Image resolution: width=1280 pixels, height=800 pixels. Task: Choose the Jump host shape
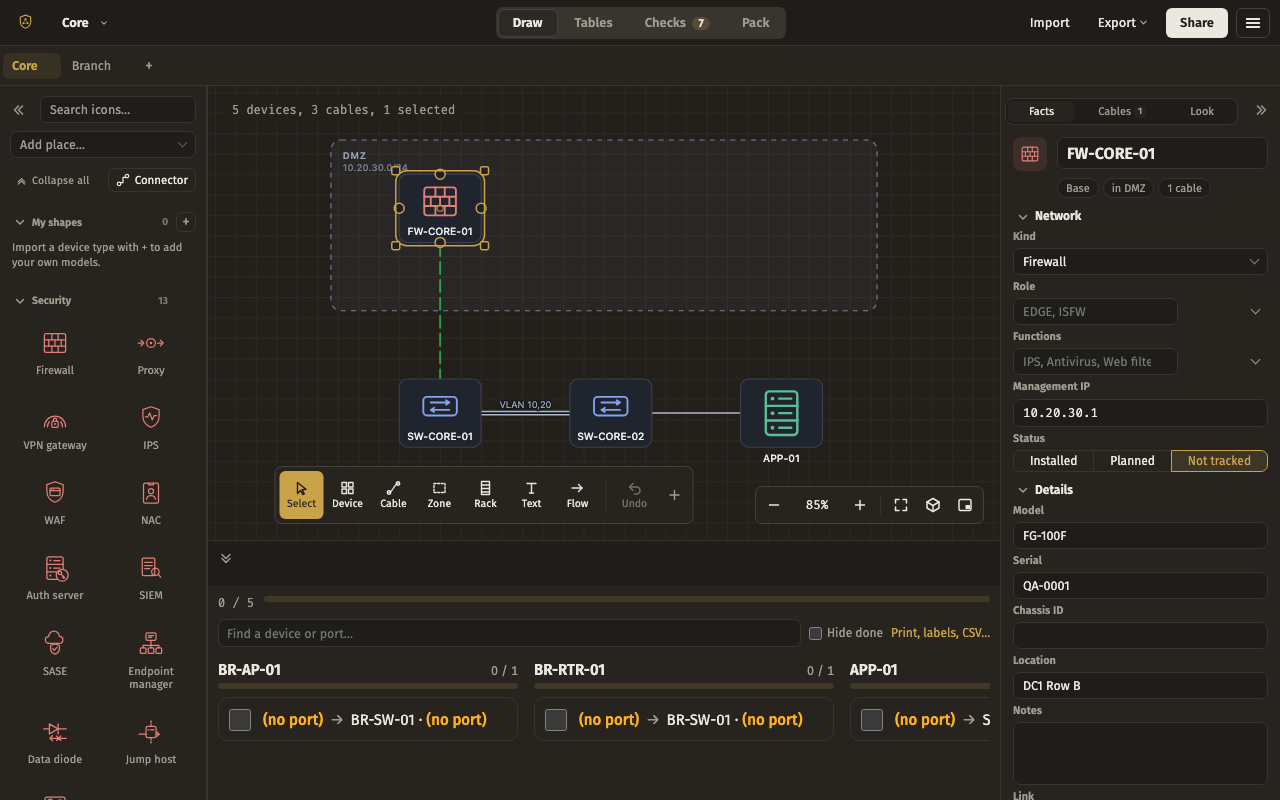[151, 743]
